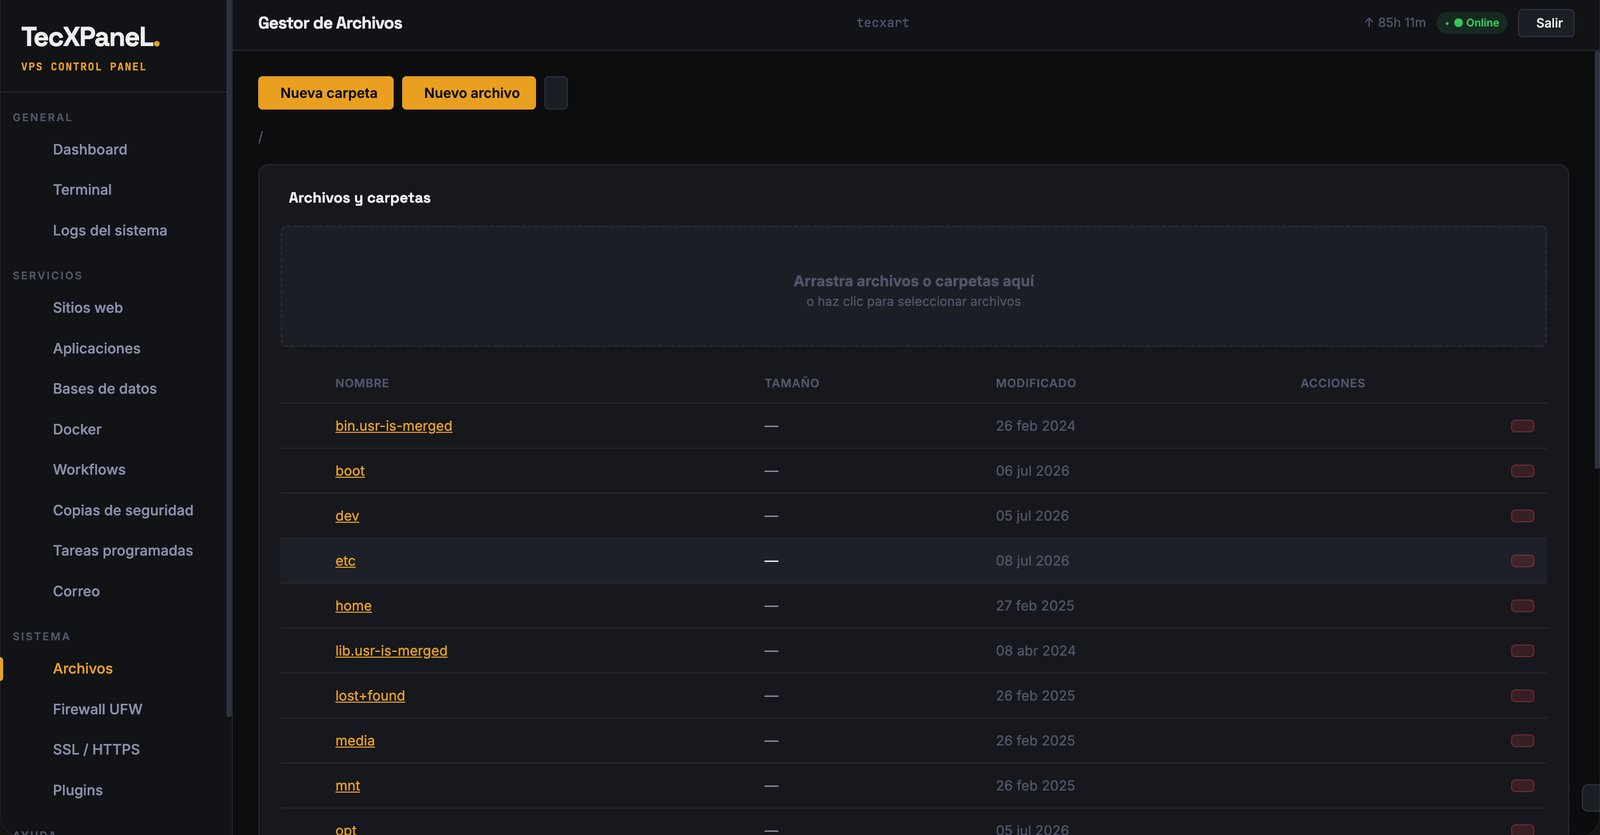This screenshot has width=1600, height=835.
Task: Open the lib.usr-is-merged folder
Action: [x=391, y=651]
